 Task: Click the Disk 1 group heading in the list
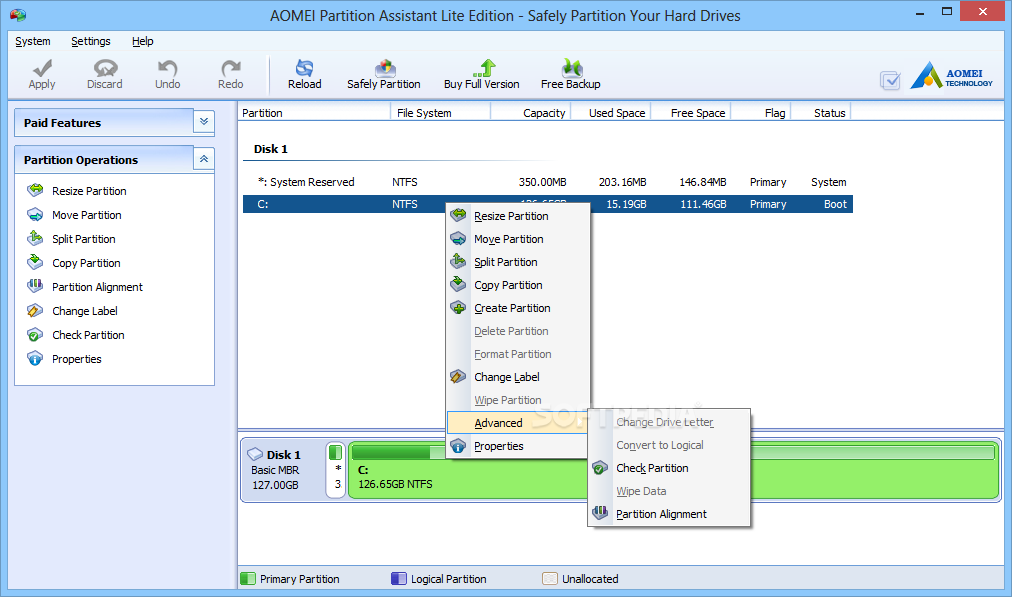[270, 149]
